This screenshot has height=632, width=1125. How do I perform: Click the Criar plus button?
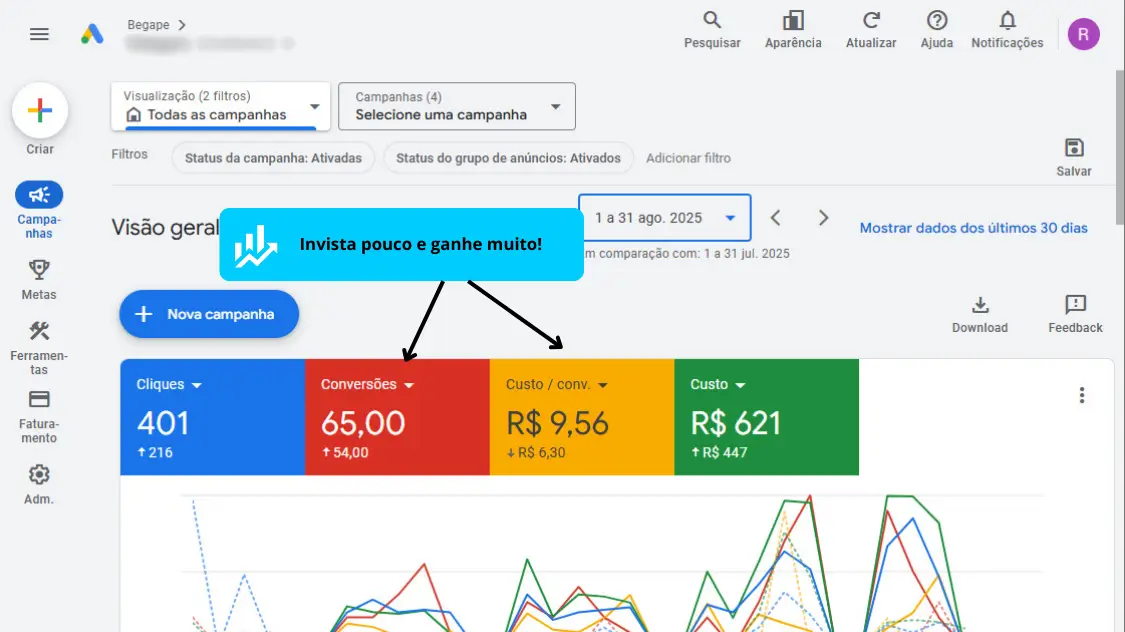coord(40,110)
